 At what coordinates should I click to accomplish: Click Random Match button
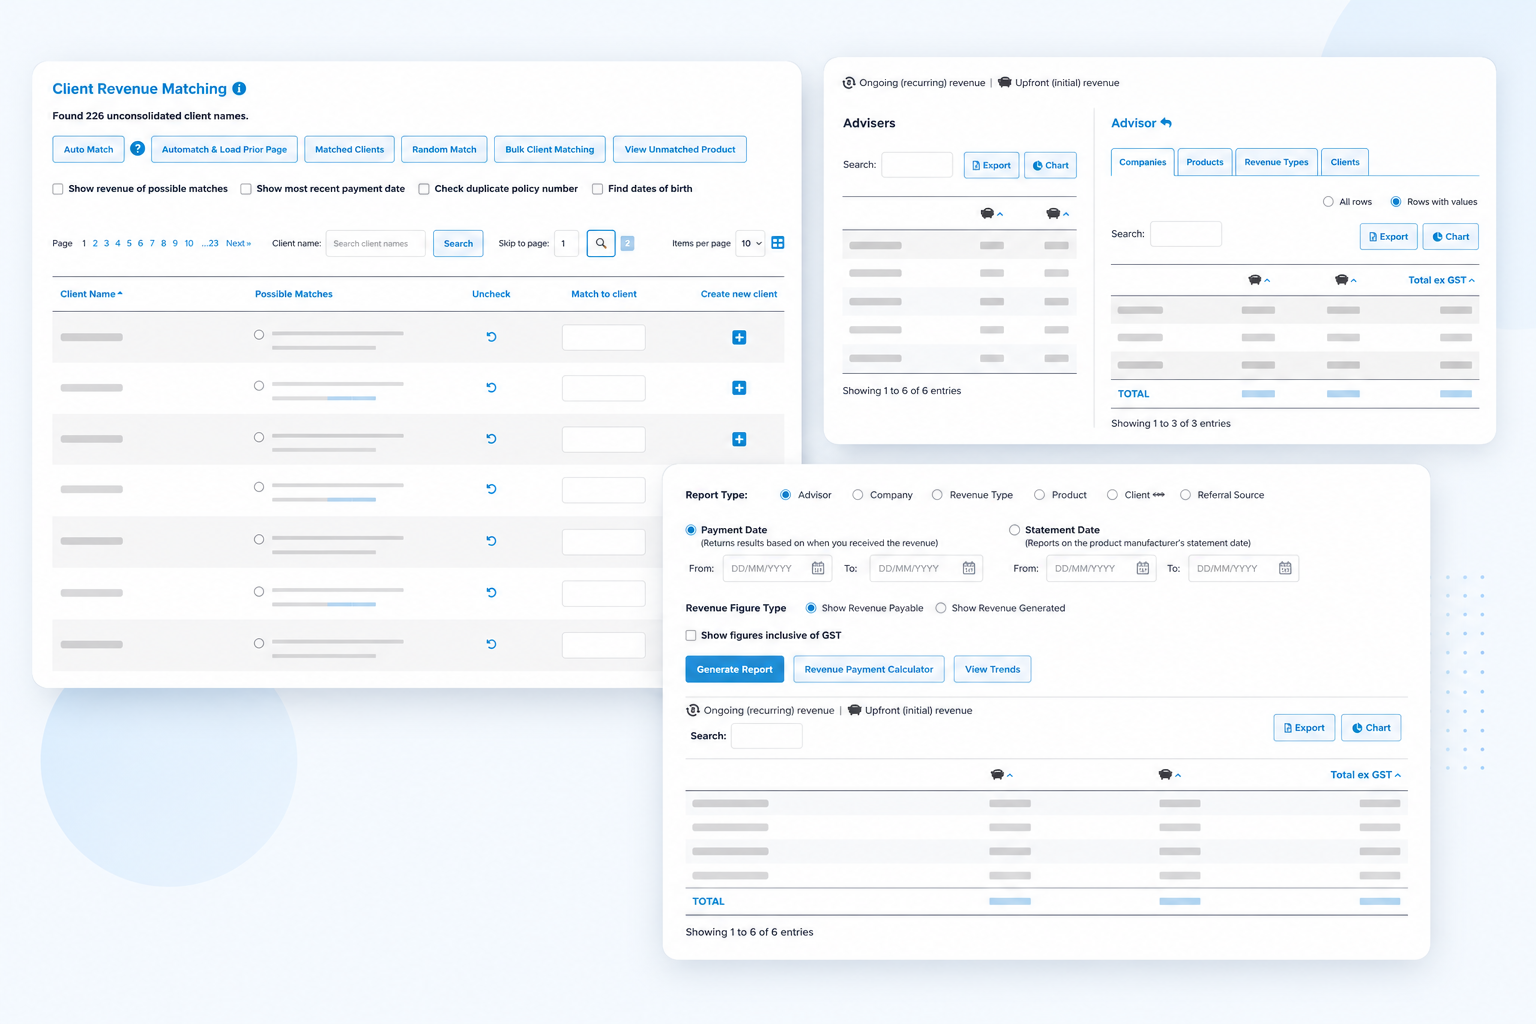[444, 149]
